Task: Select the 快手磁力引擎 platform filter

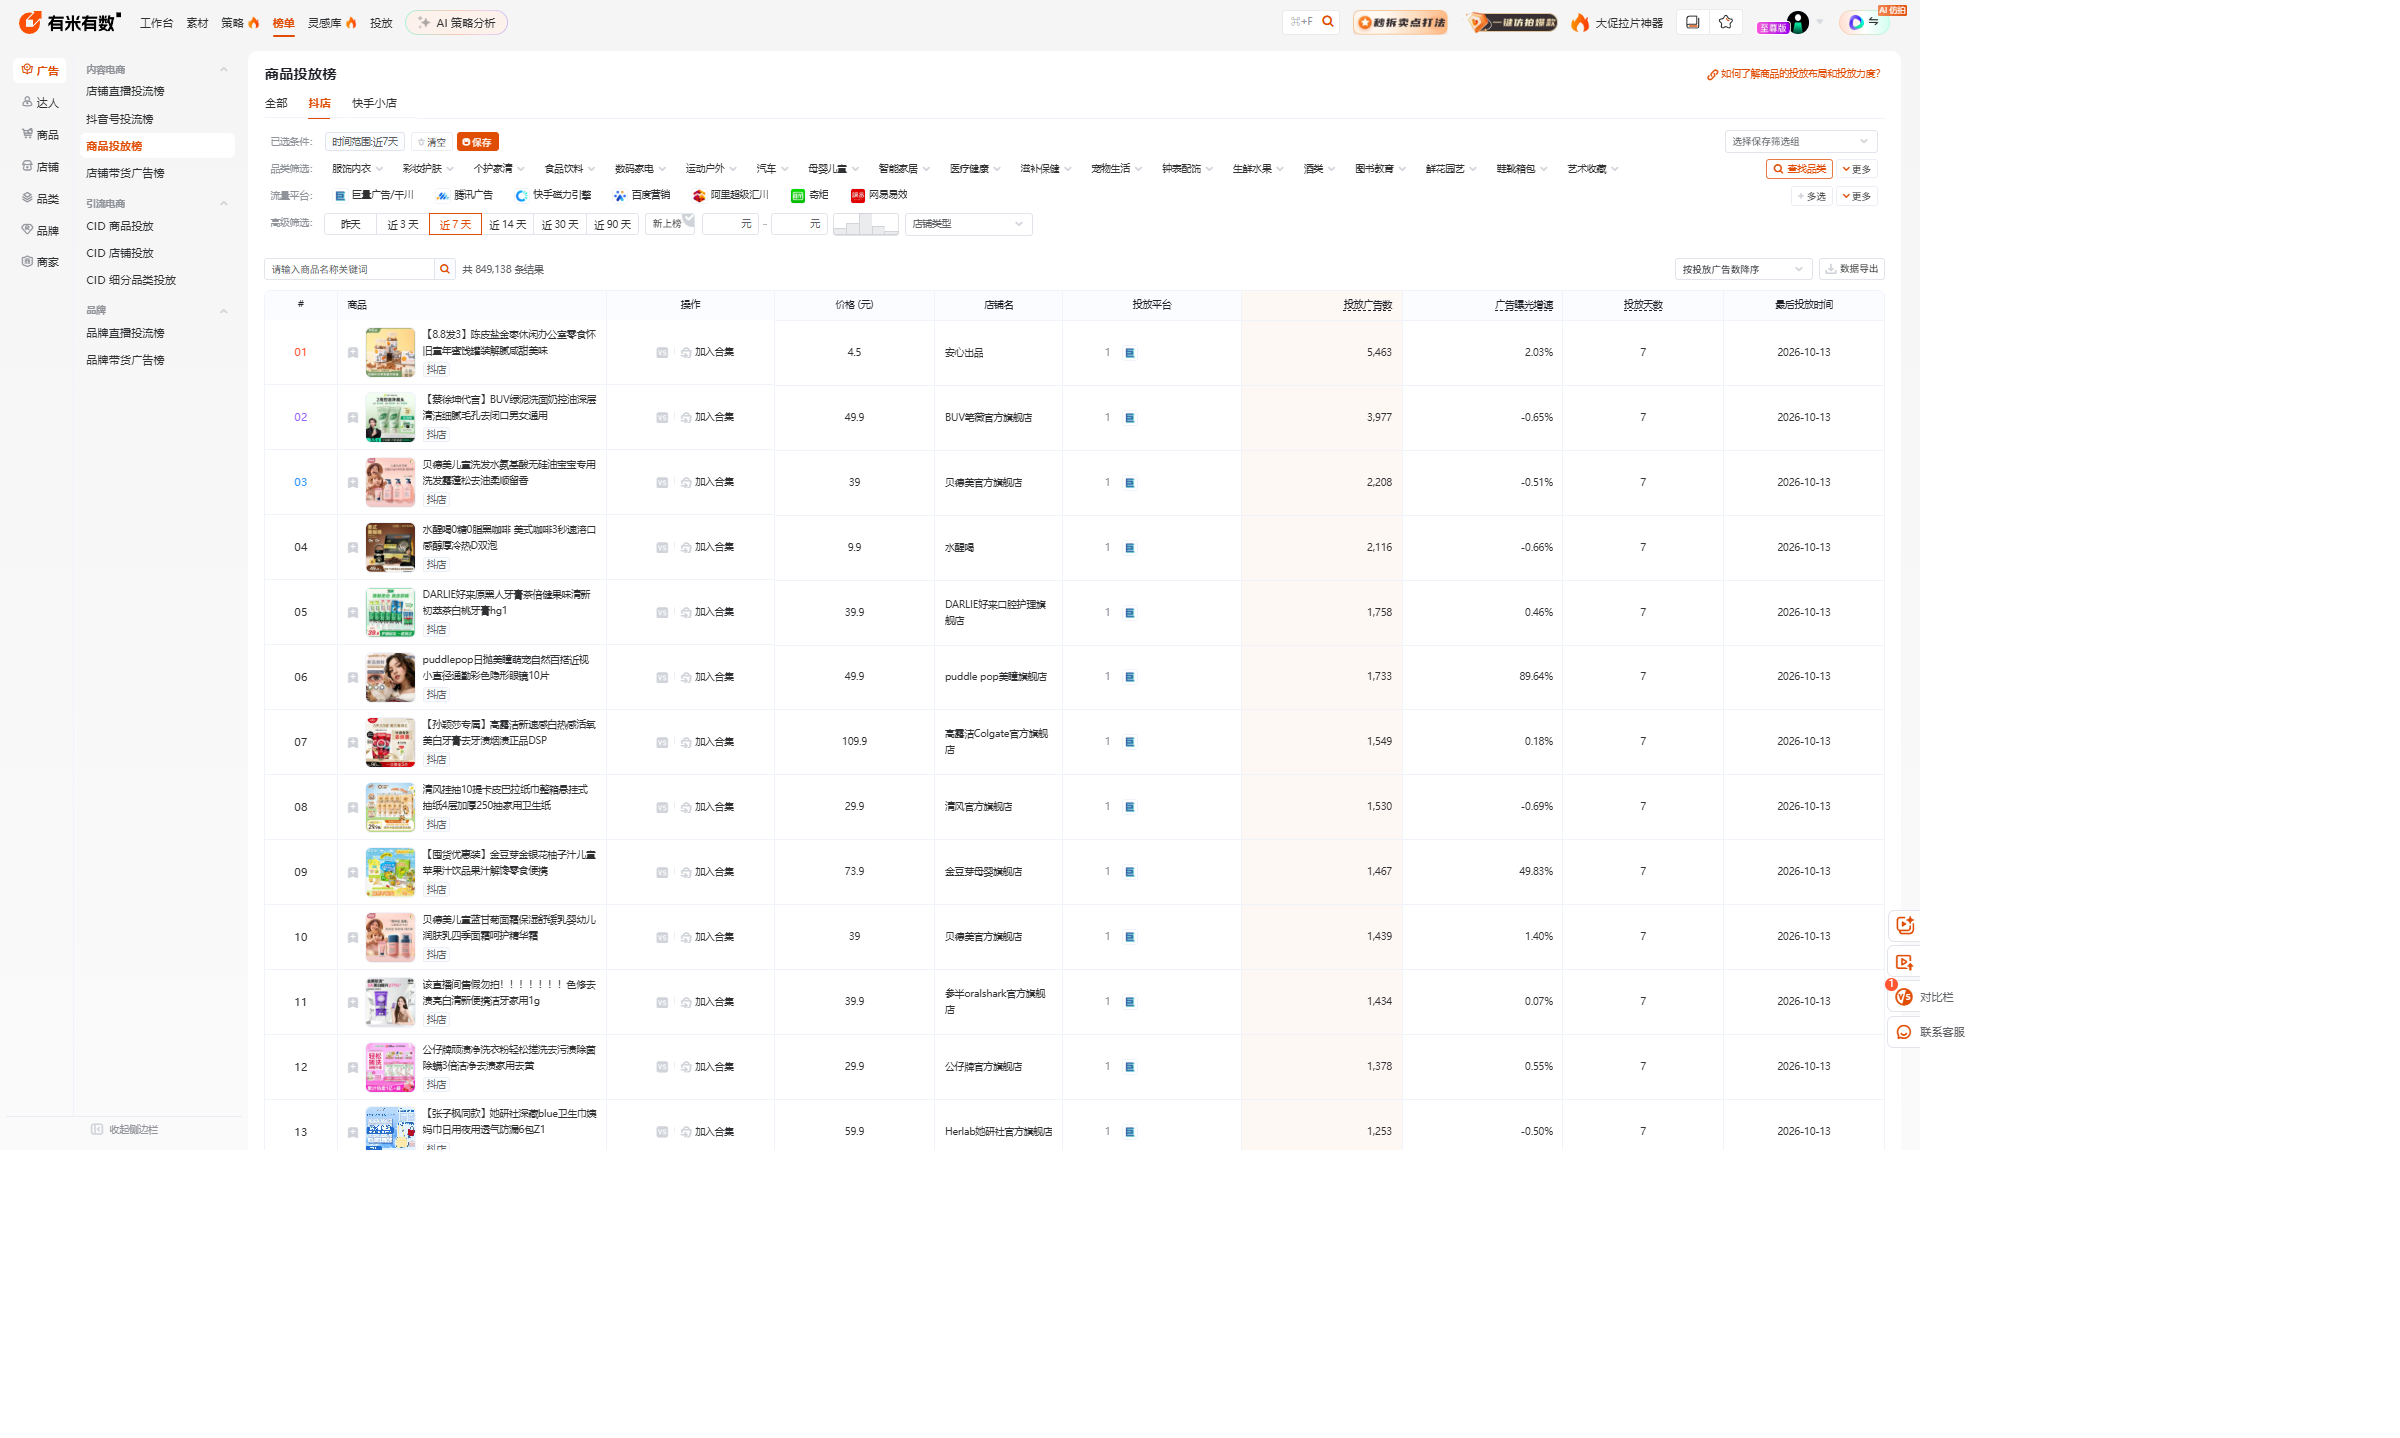Action: [553, 195]
